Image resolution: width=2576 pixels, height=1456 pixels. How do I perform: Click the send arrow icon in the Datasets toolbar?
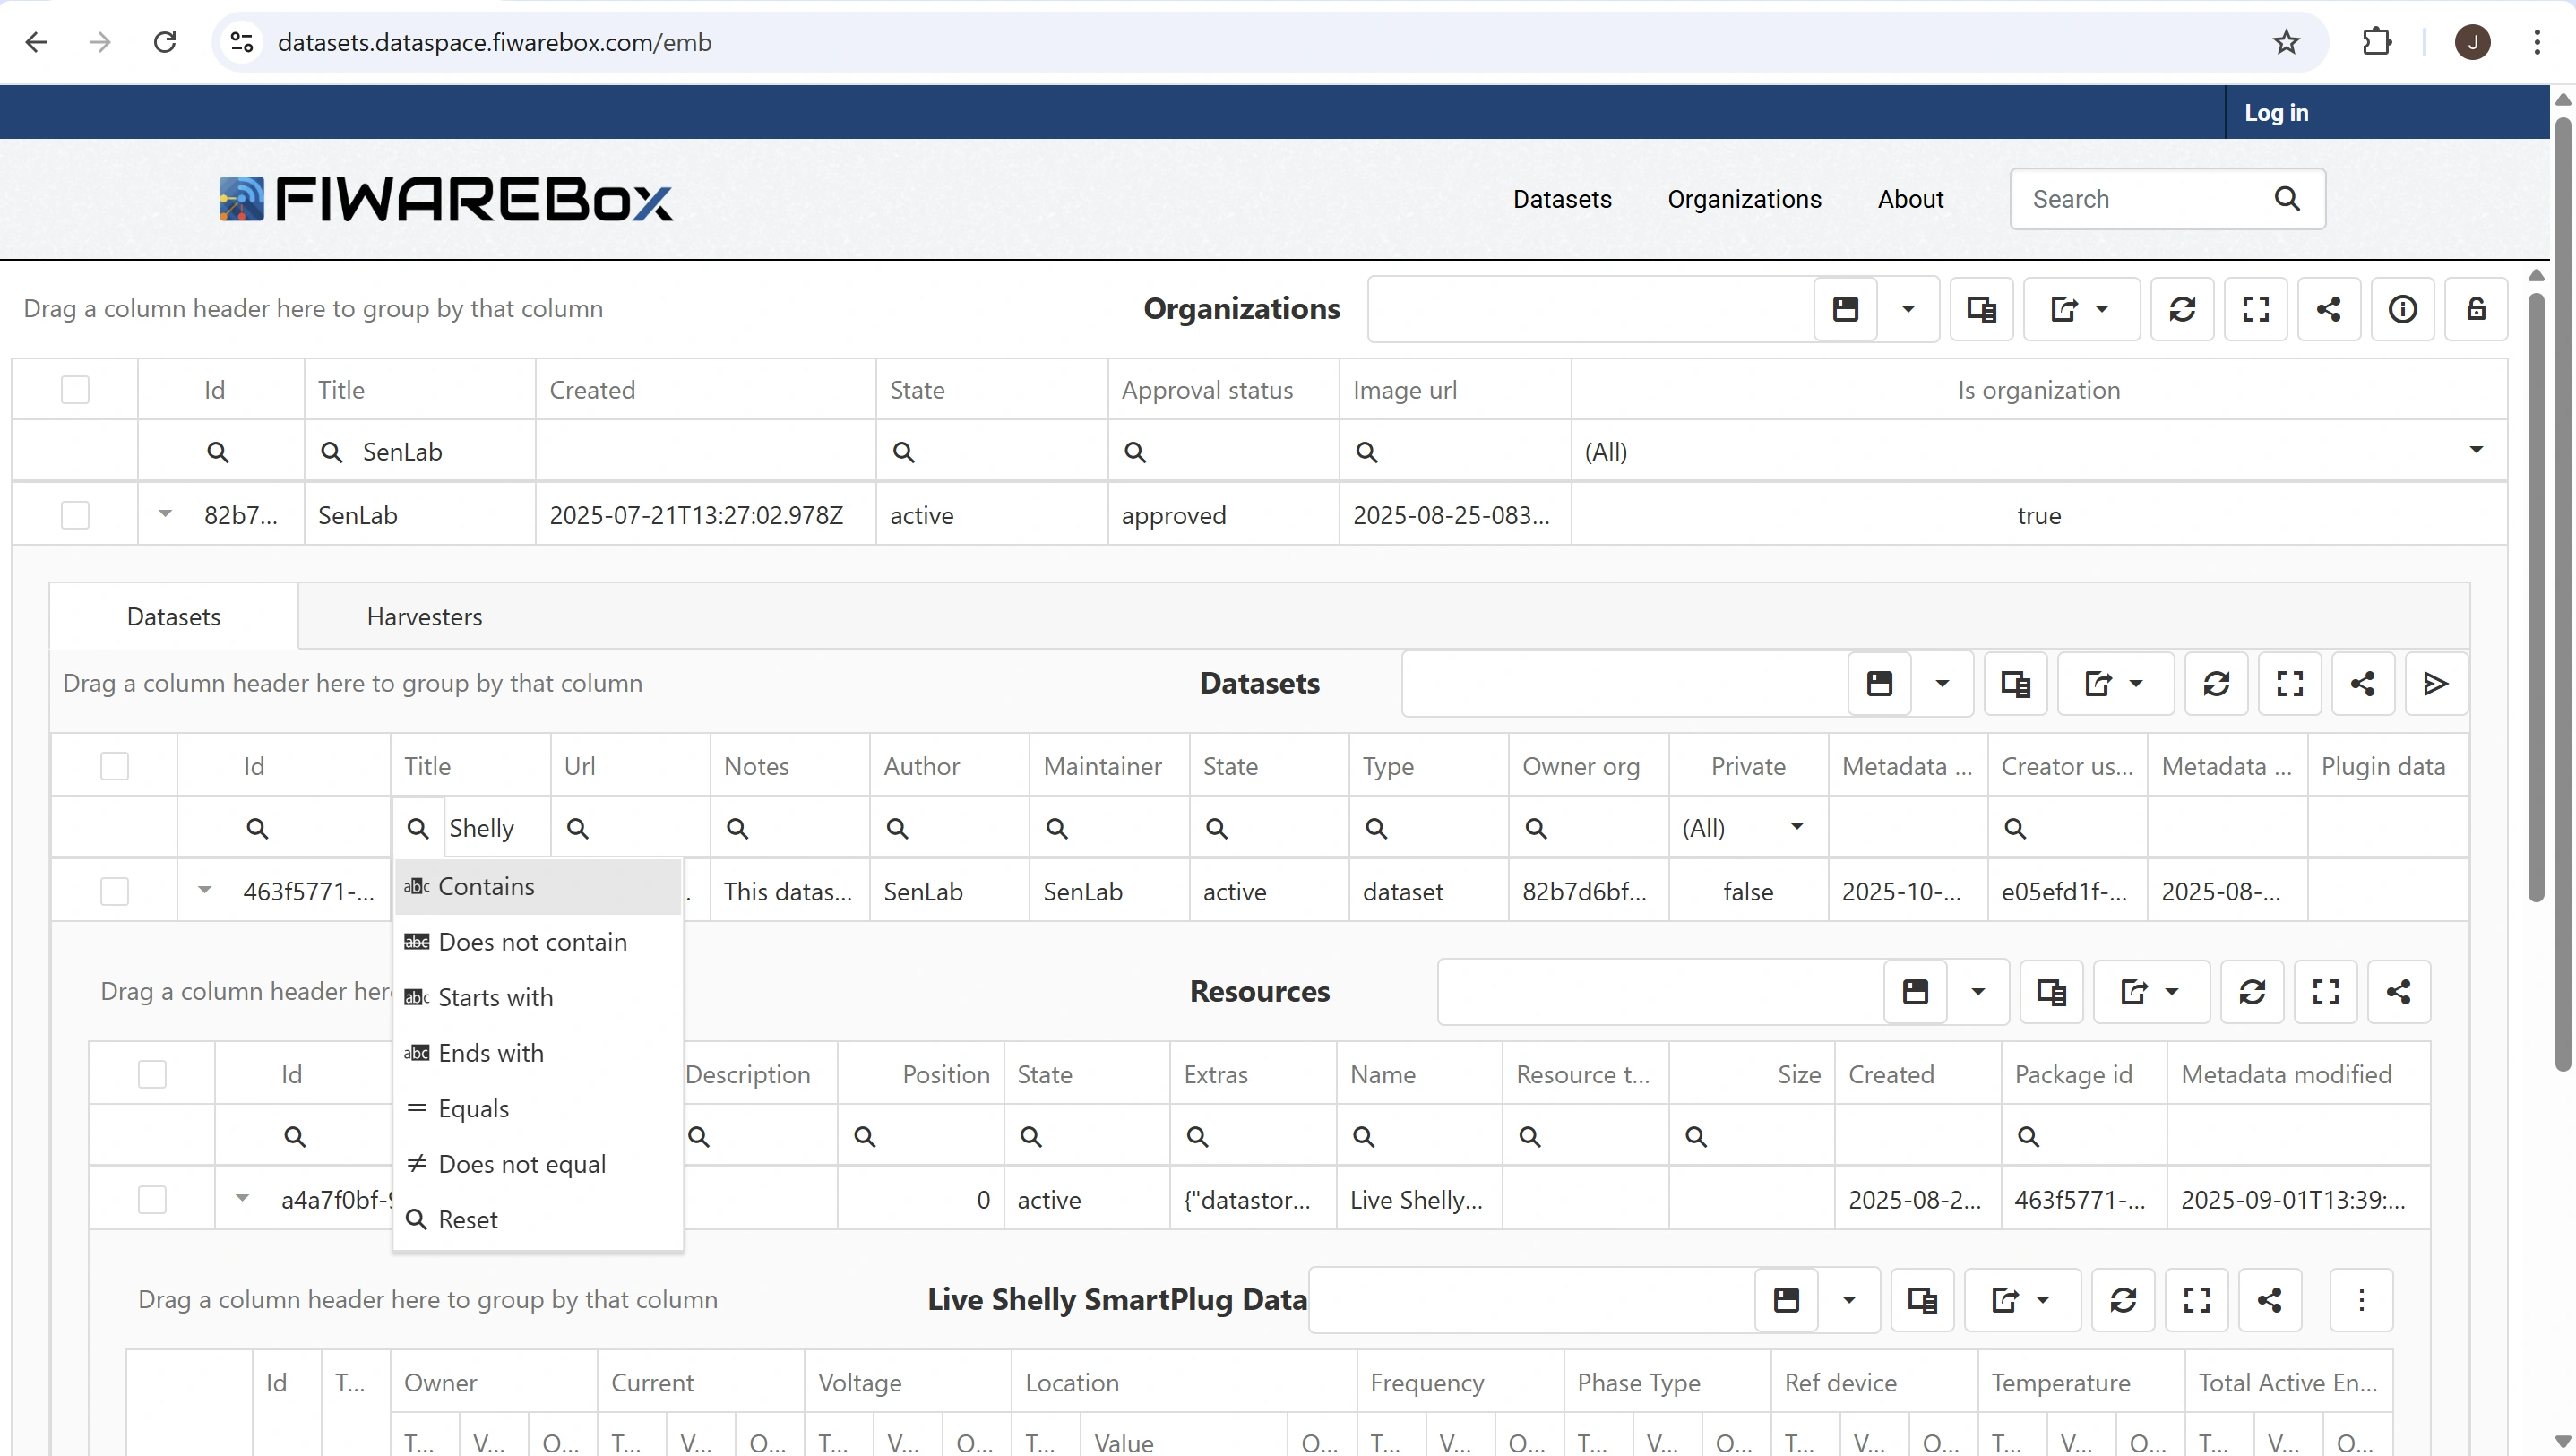point(2435,684)
